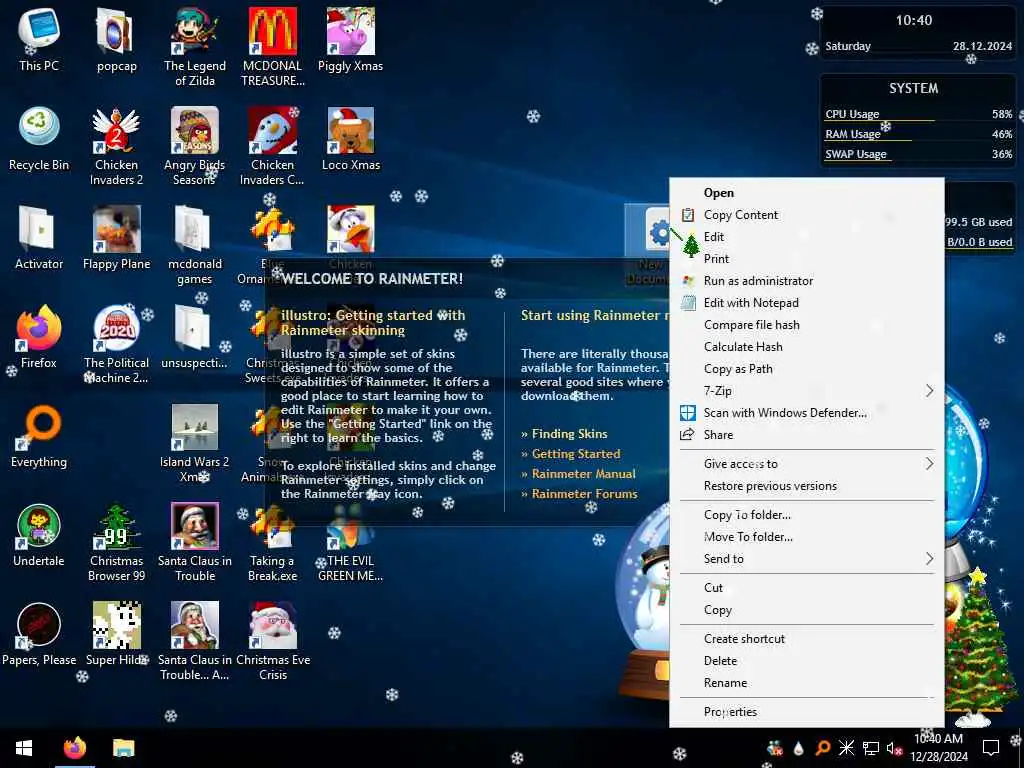
Task: Select the Chicken Invaders 2 icon
Action: click(116, 145)
